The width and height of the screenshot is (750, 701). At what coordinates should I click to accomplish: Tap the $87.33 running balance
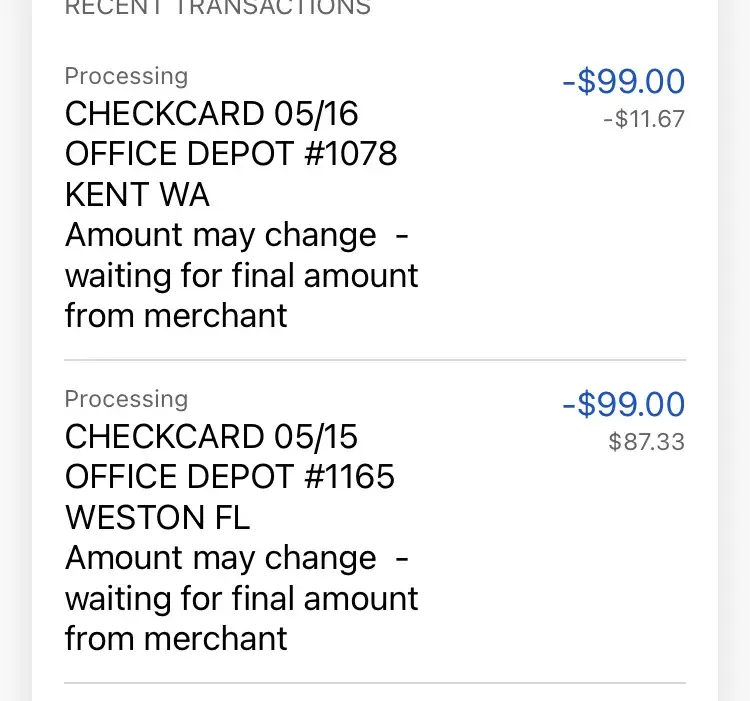point(646,442)
